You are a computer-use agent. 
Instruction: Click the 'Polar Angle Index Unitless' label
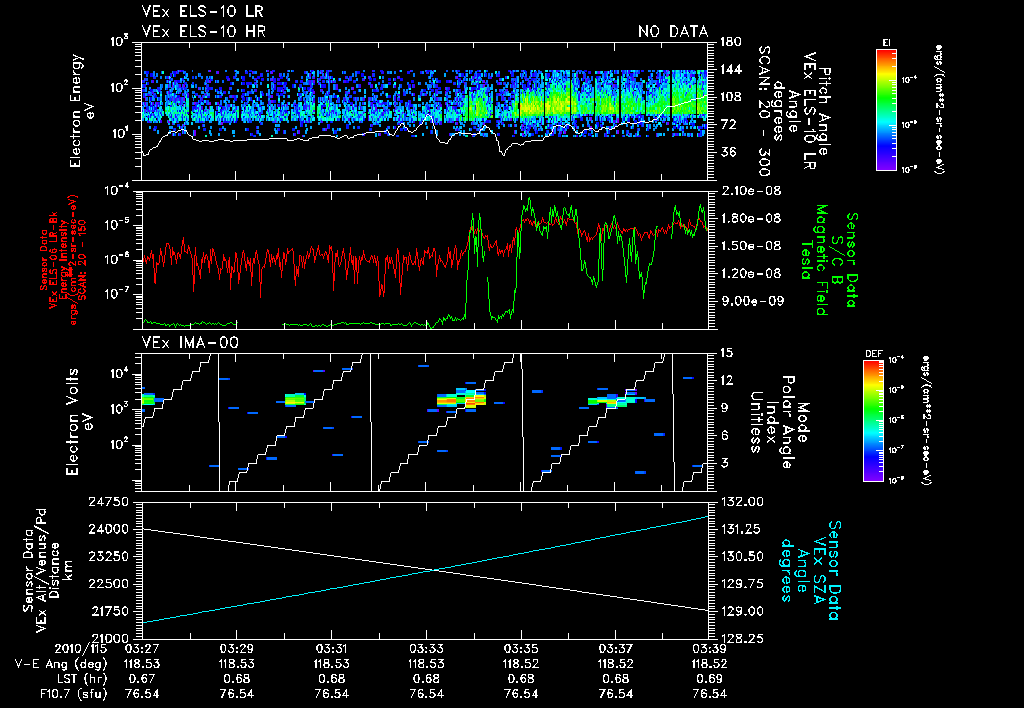click(772, 422)
